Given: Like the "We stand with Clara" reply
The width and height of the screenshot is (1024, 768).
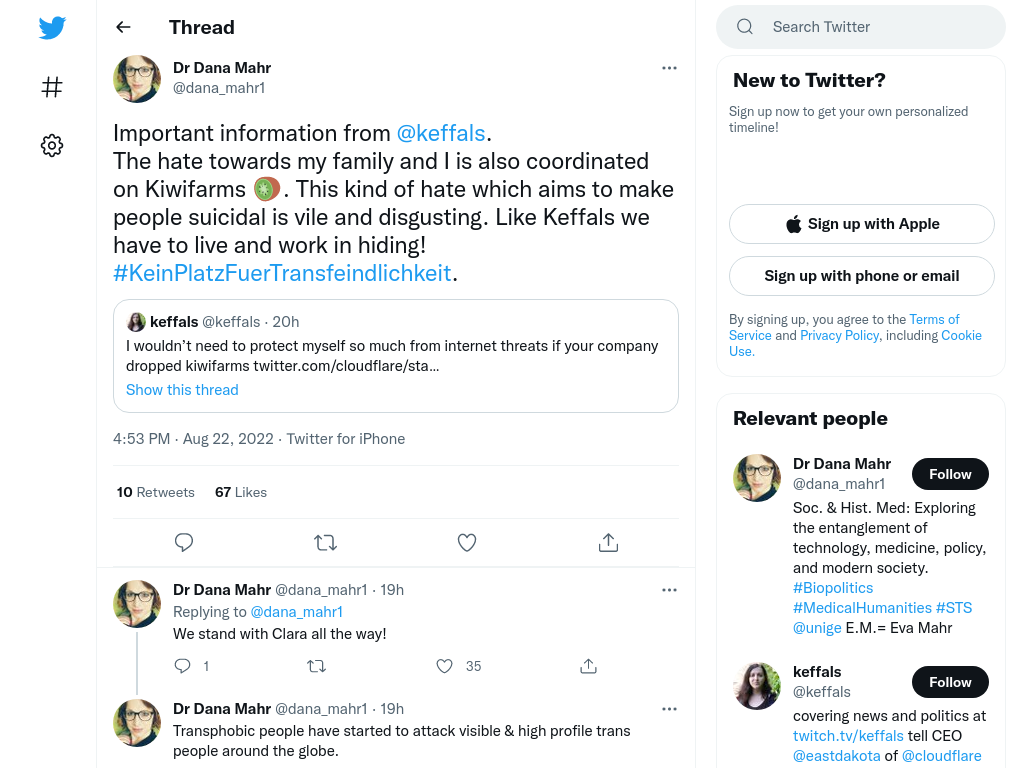Looking at the screenshot, I should click(445, 666).
